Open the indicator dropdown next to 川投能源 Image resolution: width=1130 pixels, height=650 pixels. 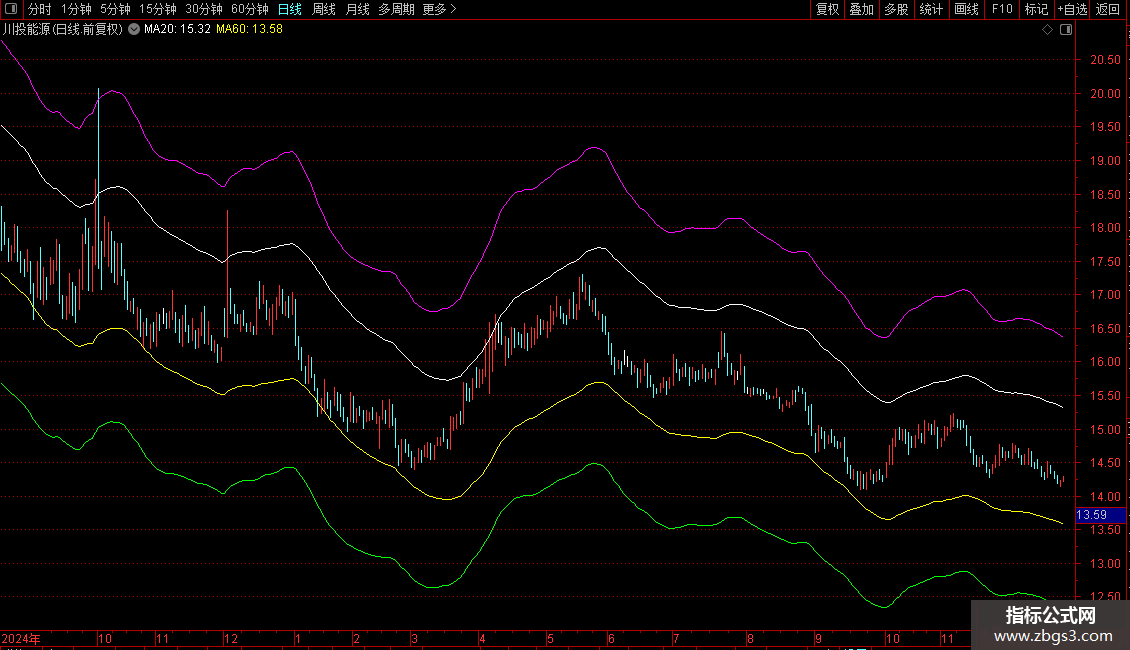tap(134, 30)
